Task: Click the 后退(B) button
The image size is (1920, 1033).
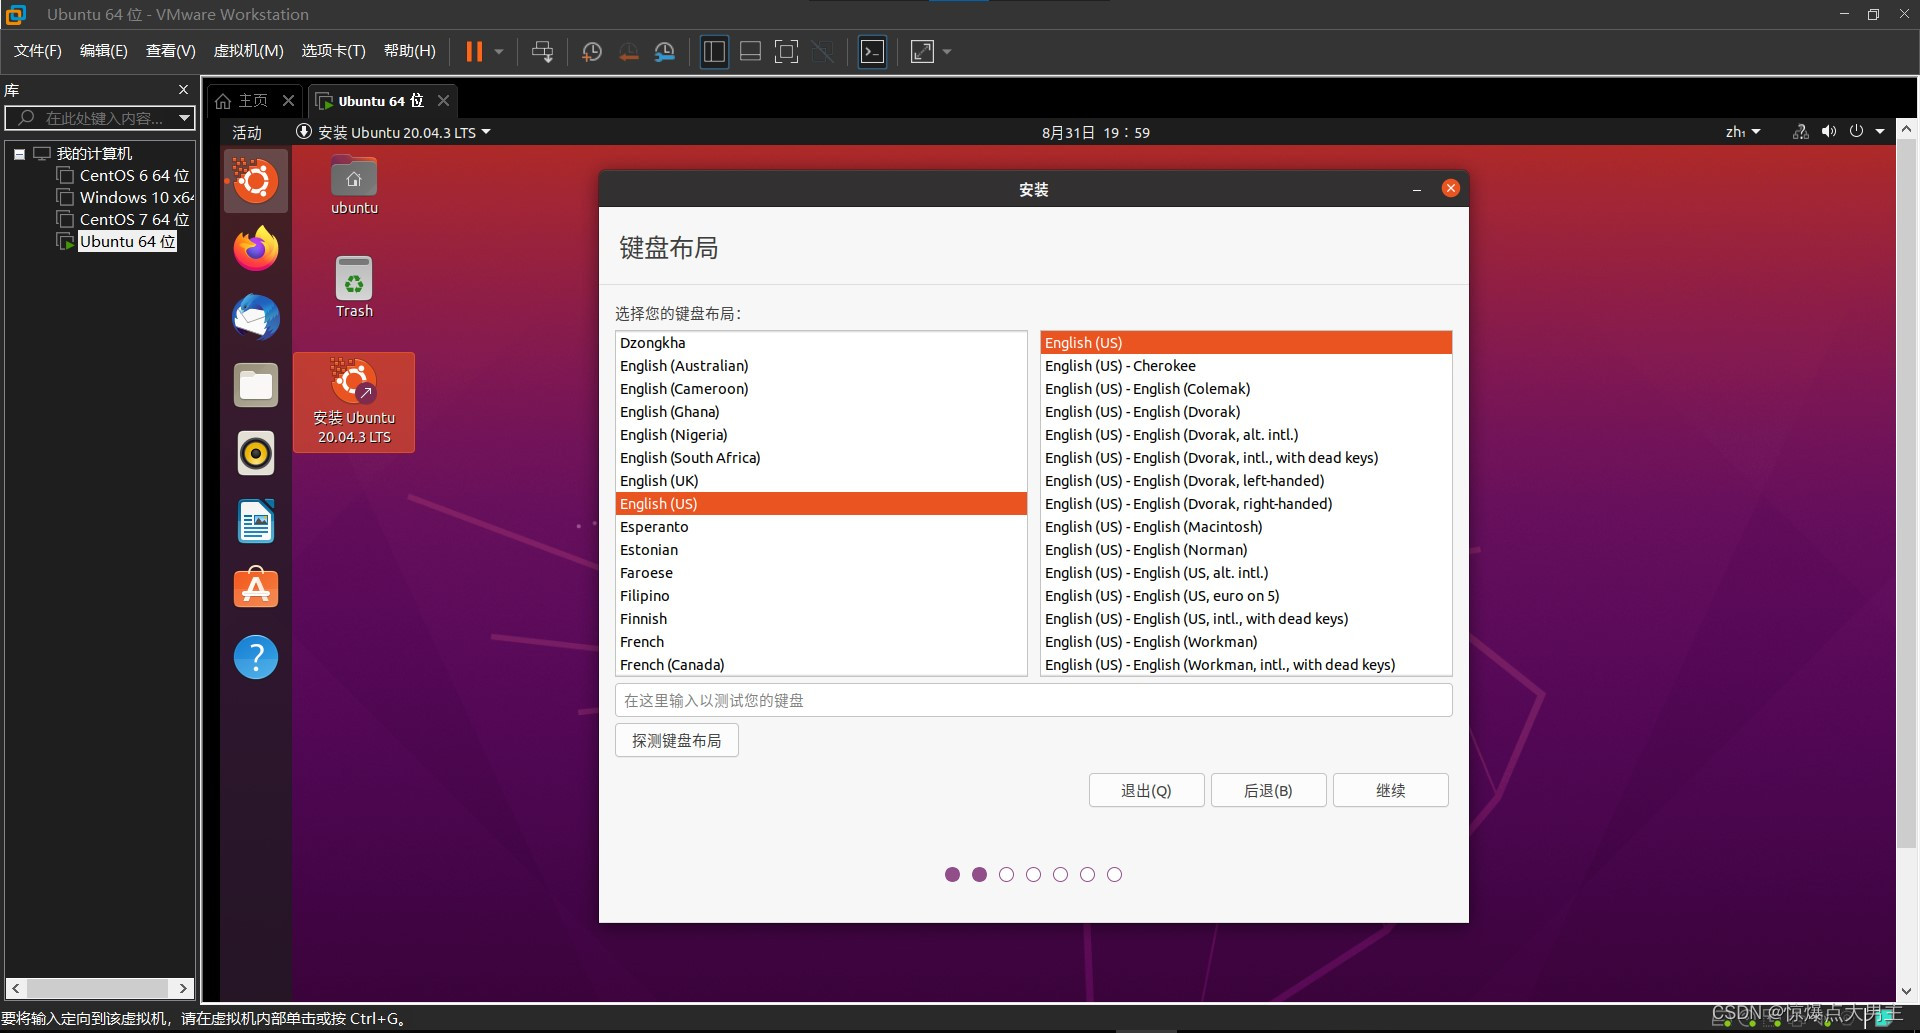Action: (1268, 790)
